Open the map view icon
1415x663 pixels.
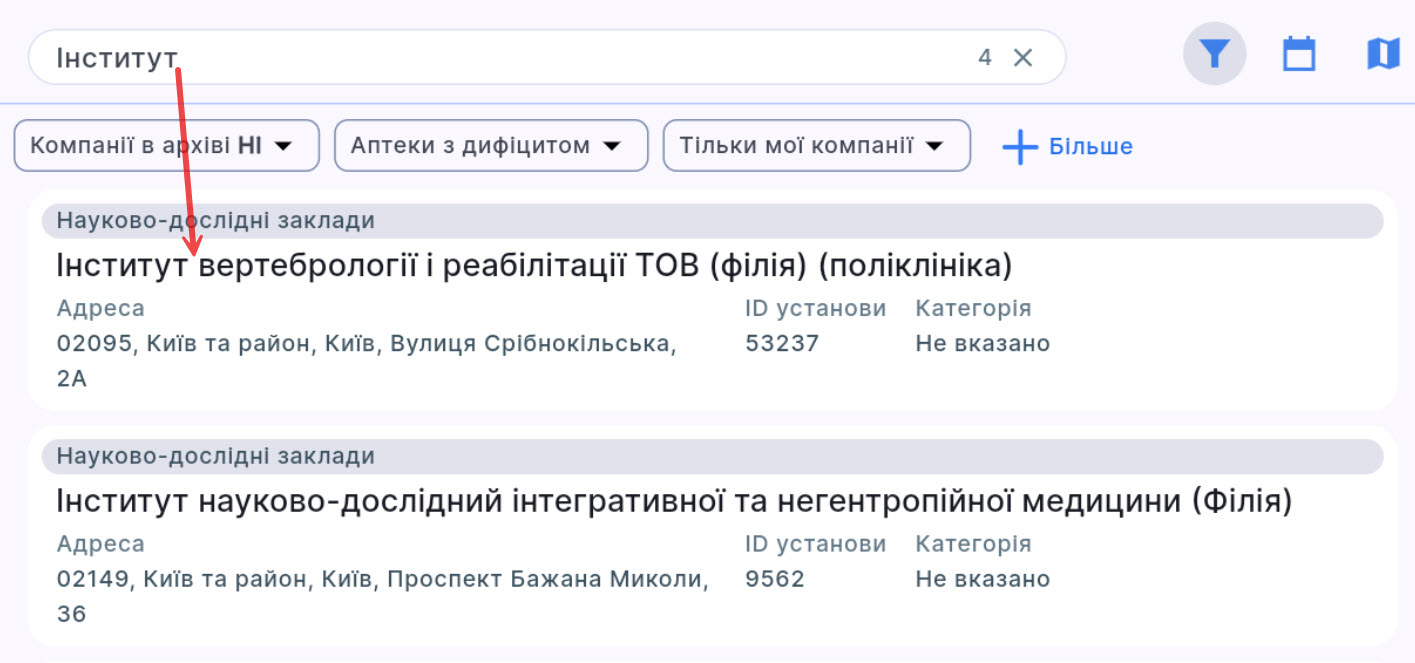pyautogui.click(x=1382, y=53)
